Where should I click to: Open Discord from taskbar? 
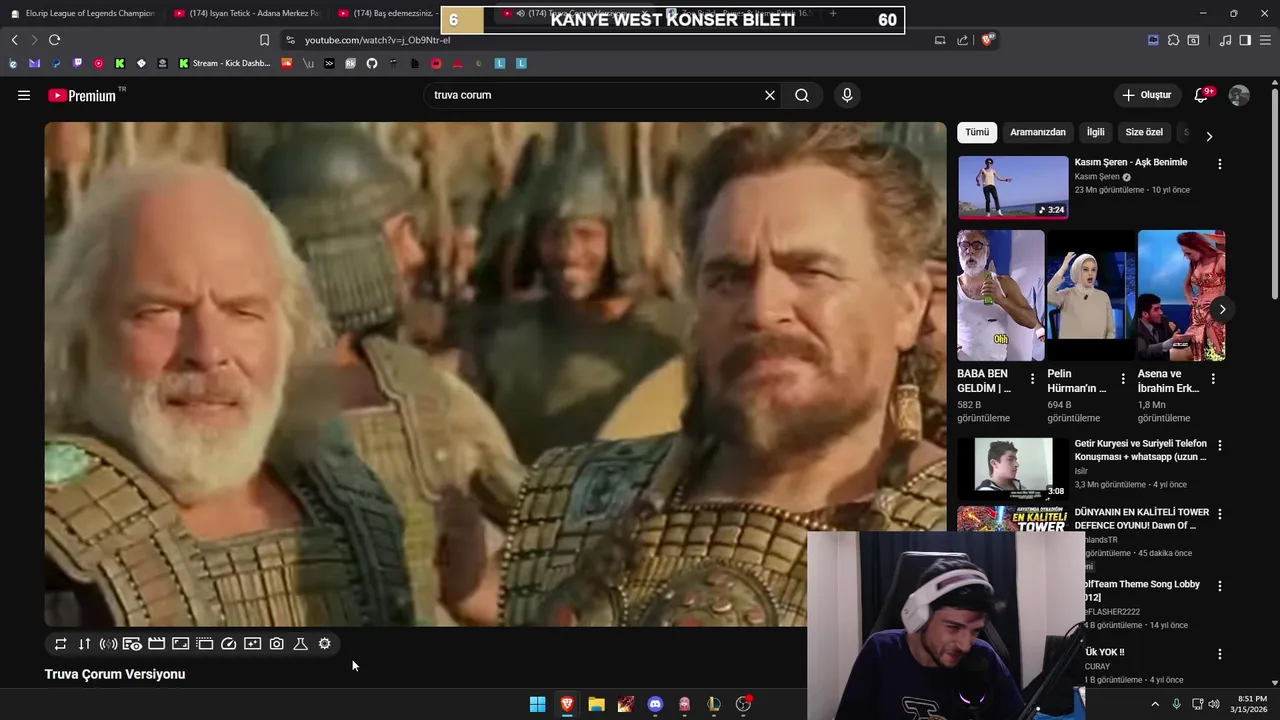pyautogui.click(x=655, y=704)
